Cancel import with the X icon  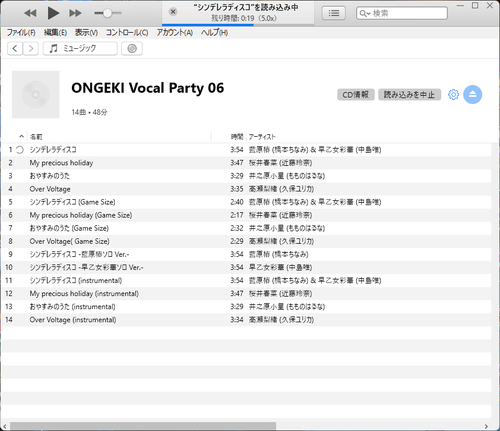point(173,12)
